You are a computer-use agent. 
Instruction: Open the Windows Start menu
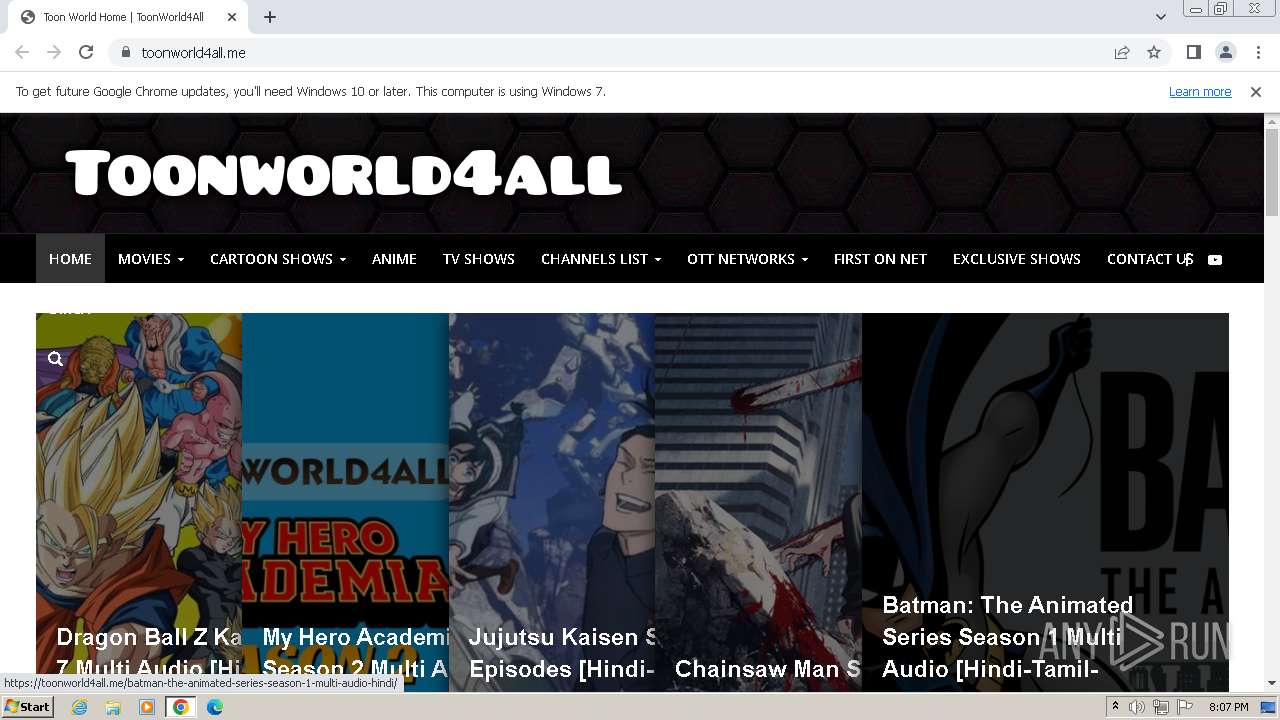coord(28,706)
